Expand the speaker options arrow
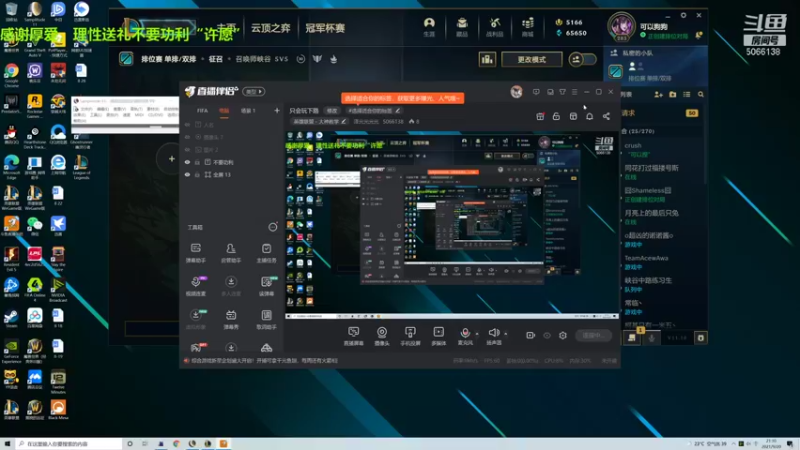Screen dimensions: 800x450 (x=506, y=334)
